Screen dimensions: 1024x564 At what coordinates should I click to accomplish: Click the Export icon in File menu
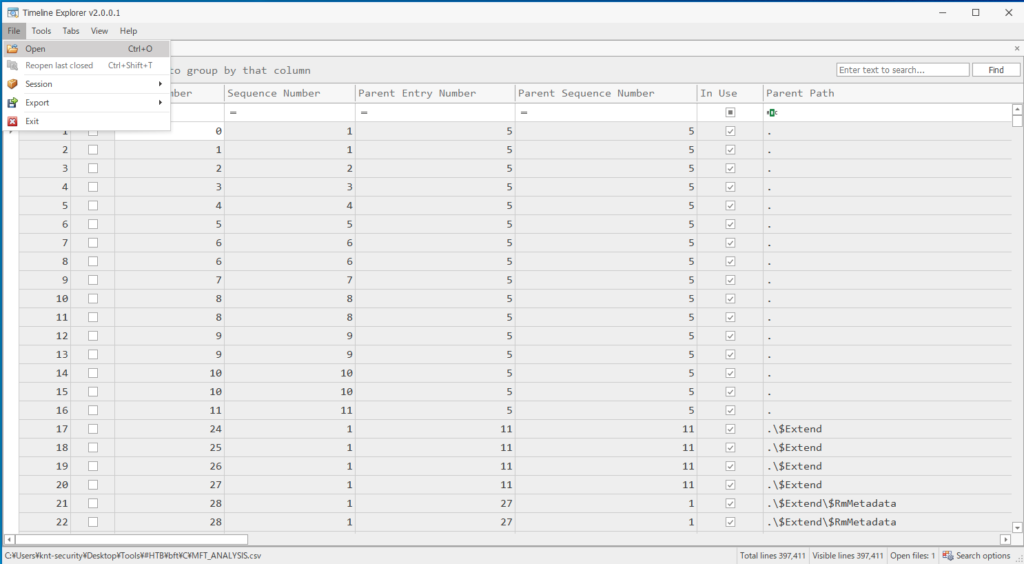tap(12, 102)
